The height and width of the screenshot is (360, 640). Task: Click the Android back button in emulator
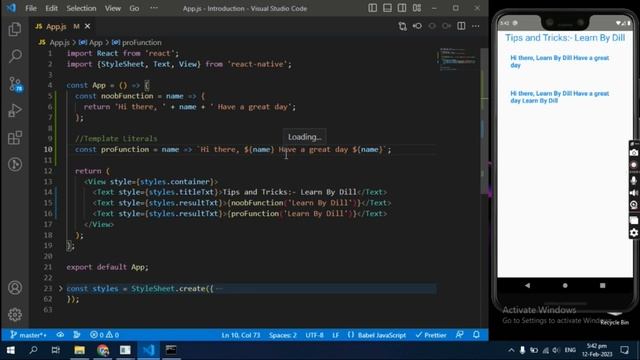(x=527, y=285)
